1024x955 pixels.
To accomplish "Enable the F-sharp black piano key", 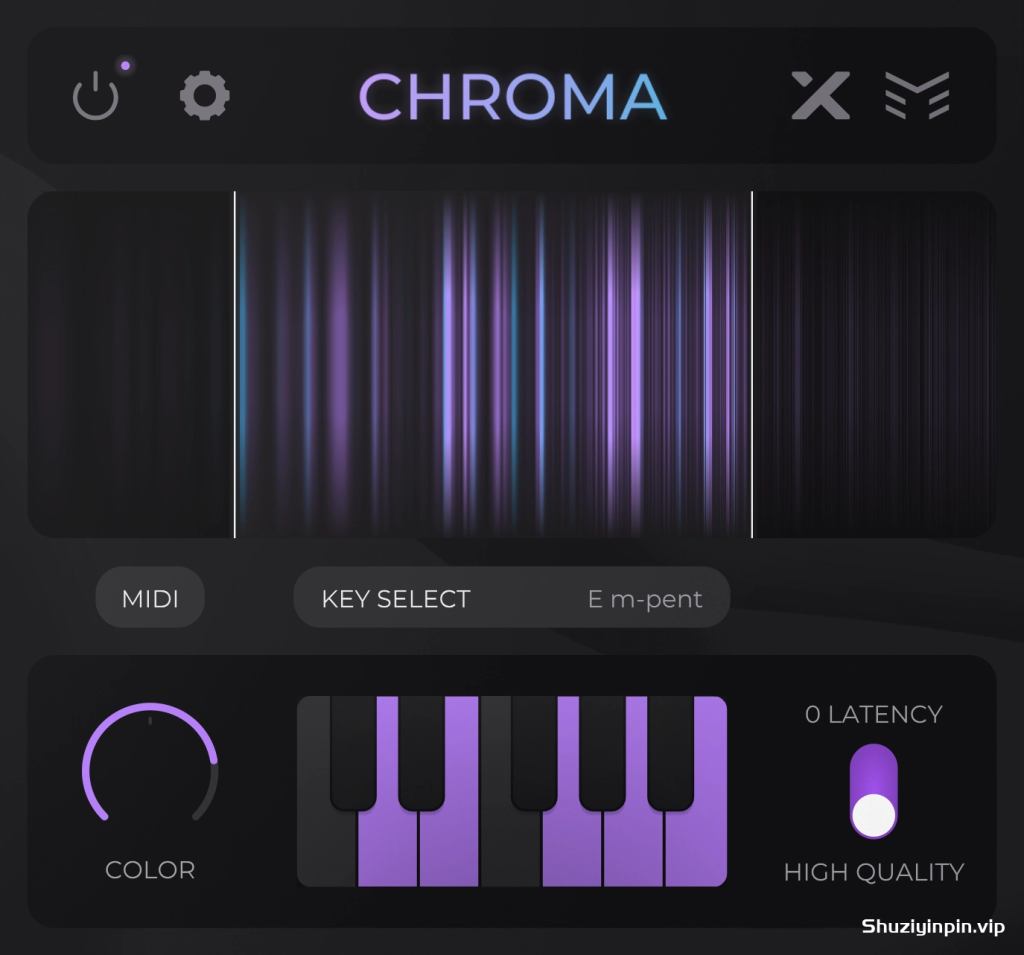I will click(x=534, y=753).
